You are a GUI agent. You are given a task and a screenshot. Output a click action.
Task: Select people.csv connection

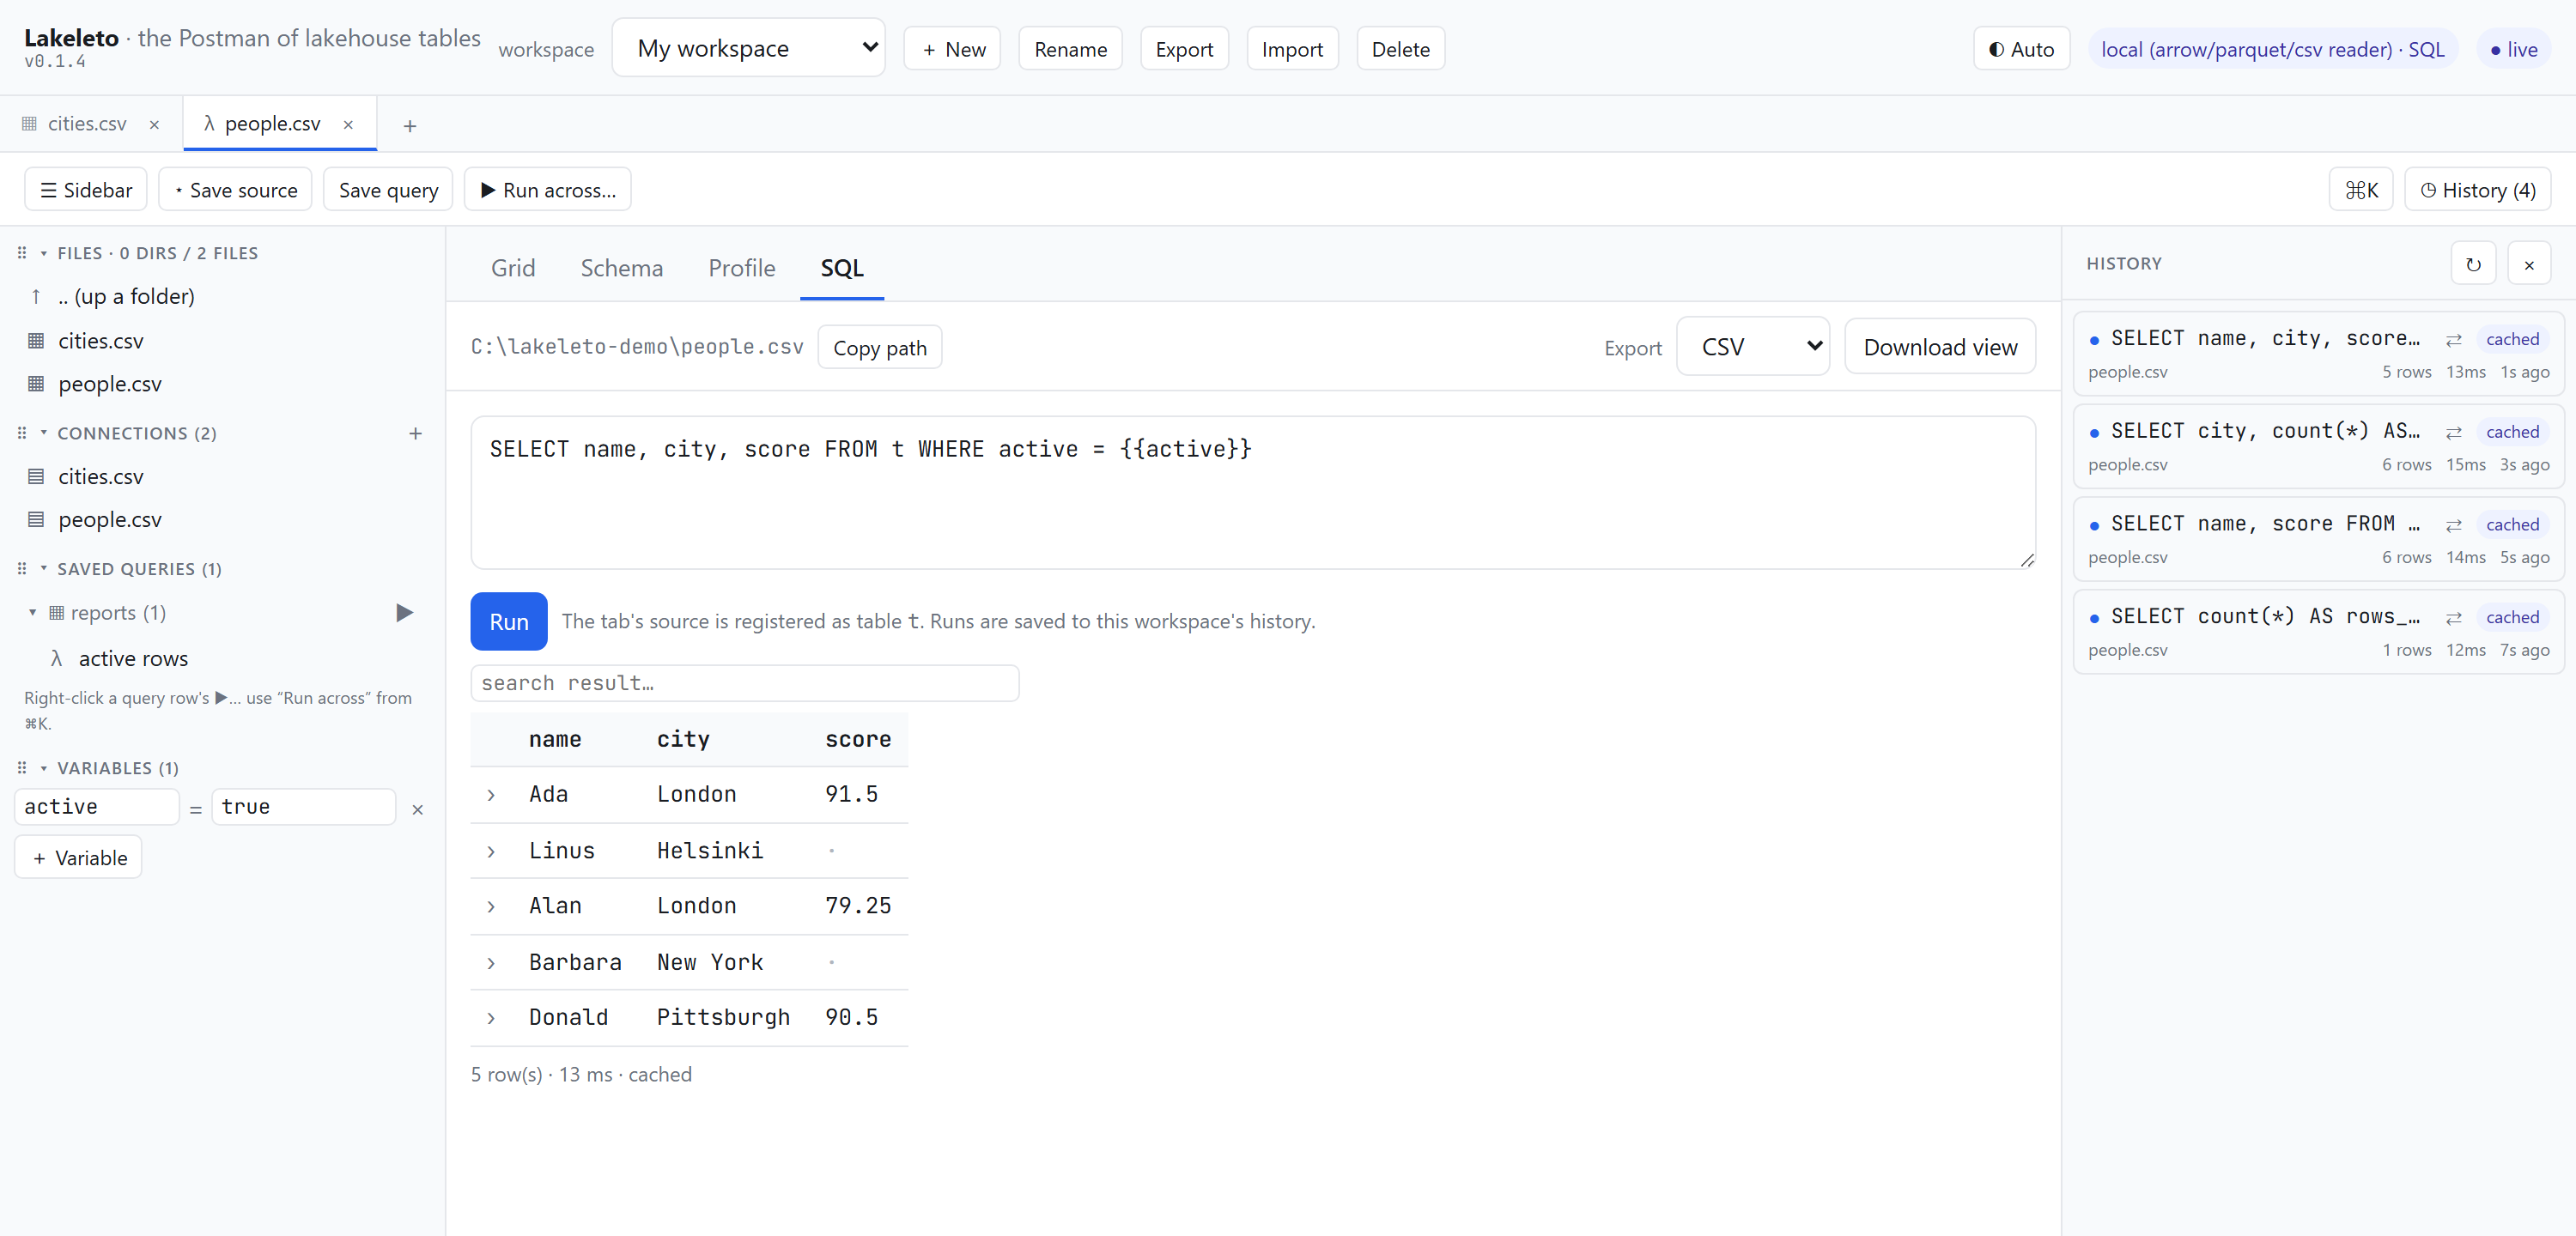pyautogui.click(x=109, y=520)
